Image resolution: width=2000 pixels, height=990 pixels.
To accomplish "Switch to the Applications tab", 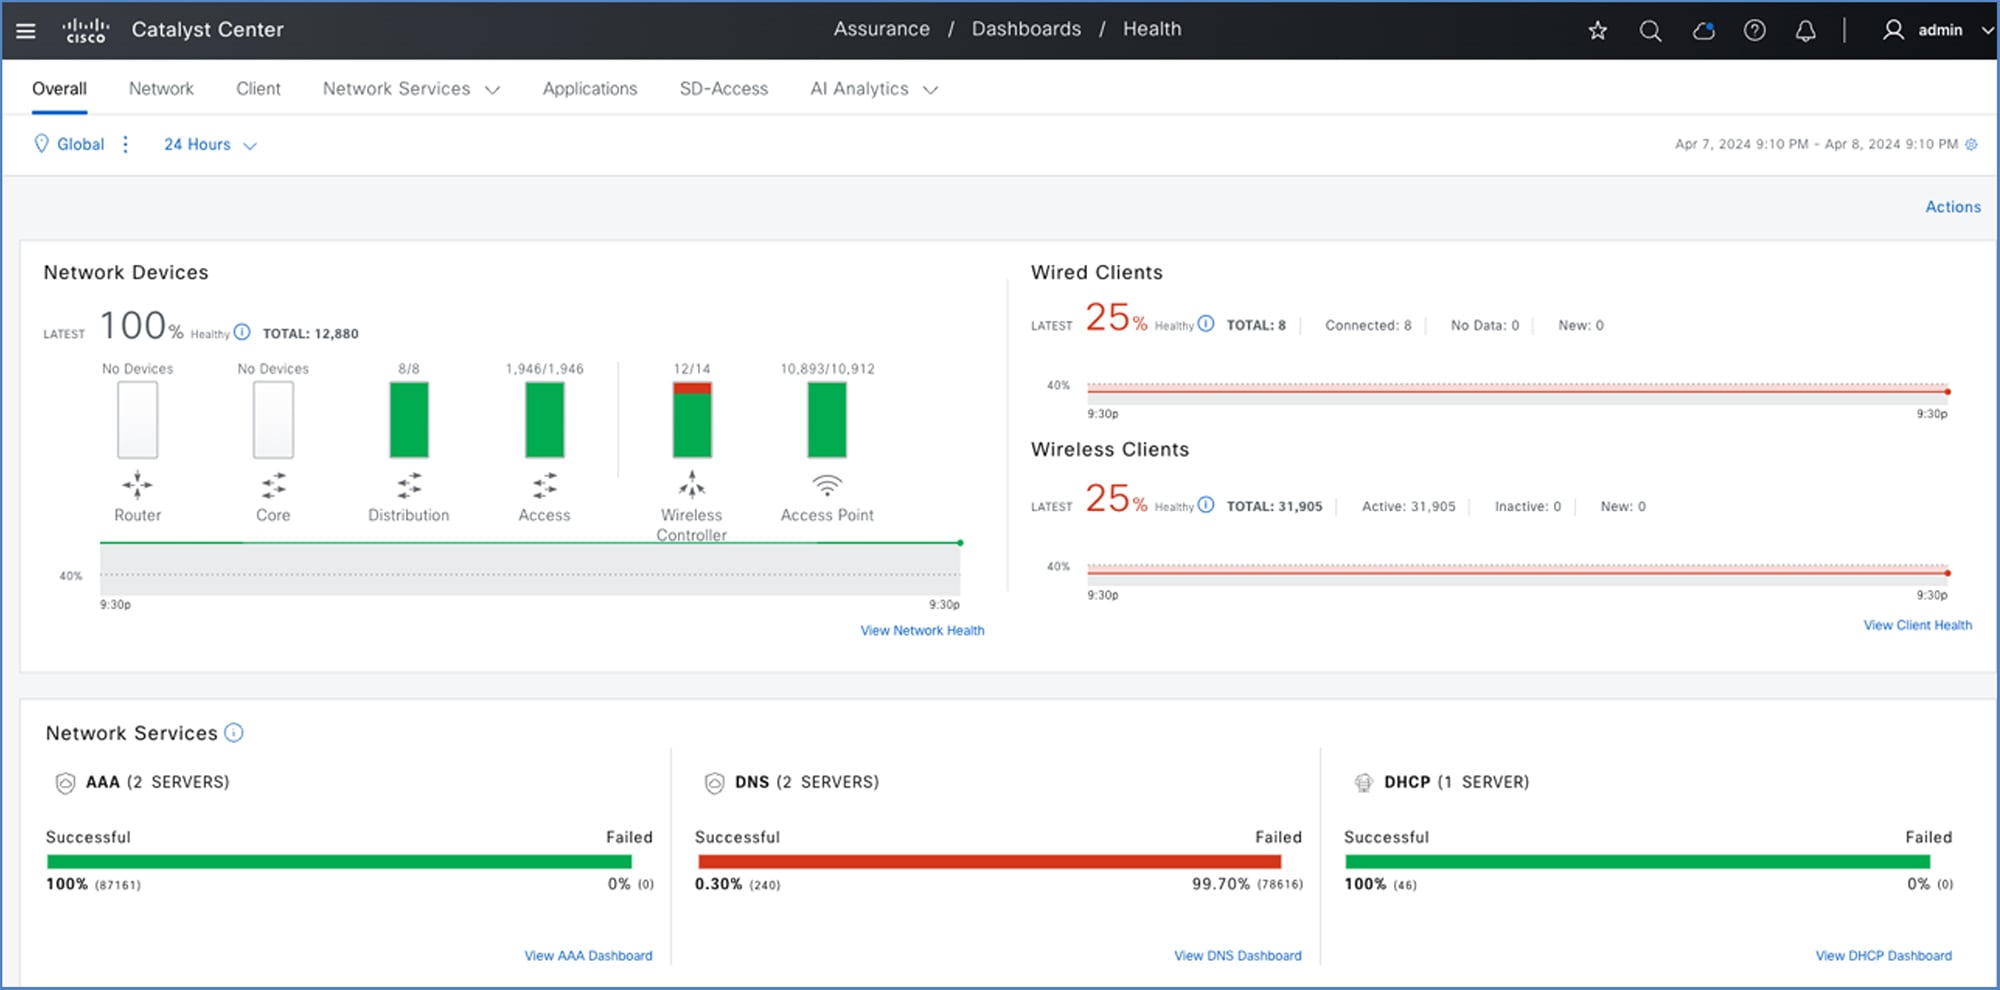I will (590, 89).
